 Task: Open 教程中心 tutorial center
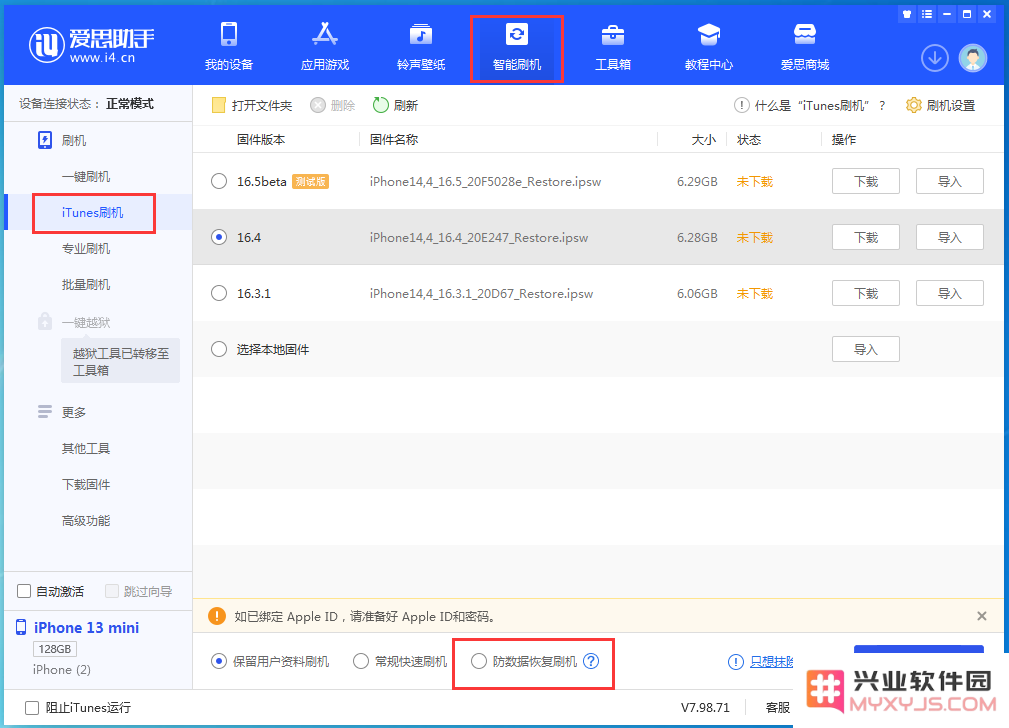tap(708, 46)
